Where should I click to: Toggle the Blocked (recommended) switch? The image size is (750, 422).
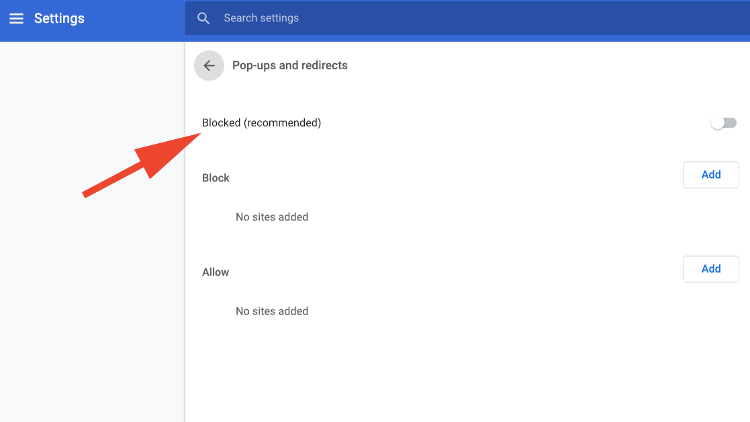pos(723,123)
